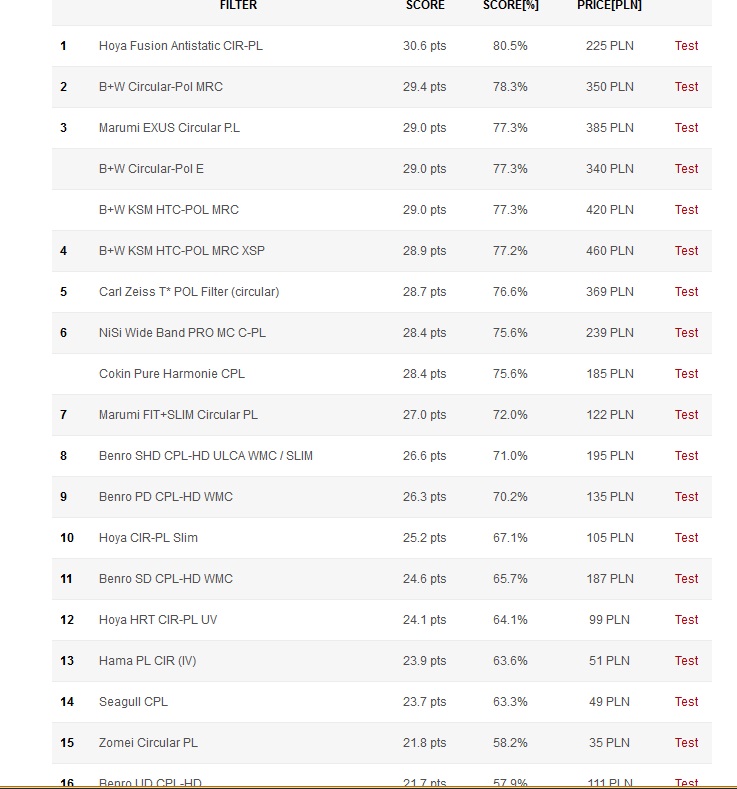Viewport: 737px width, 789px height.
Task: Click Test link for Benro SD CPL-HD WMC
Action: point(686,579)
